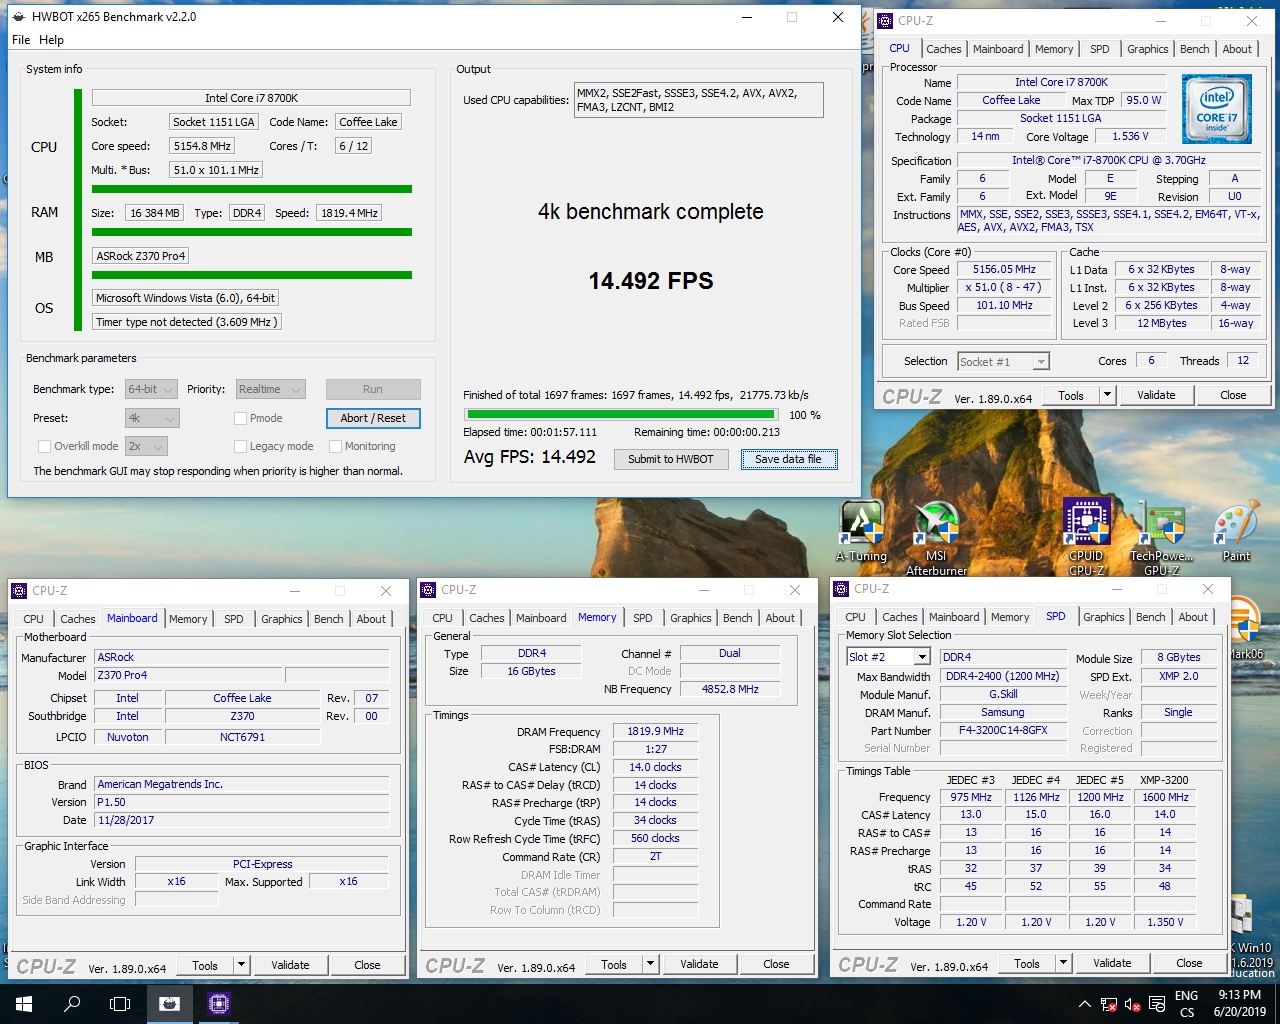Click Tools button in Mainboard window

(205, 965)
